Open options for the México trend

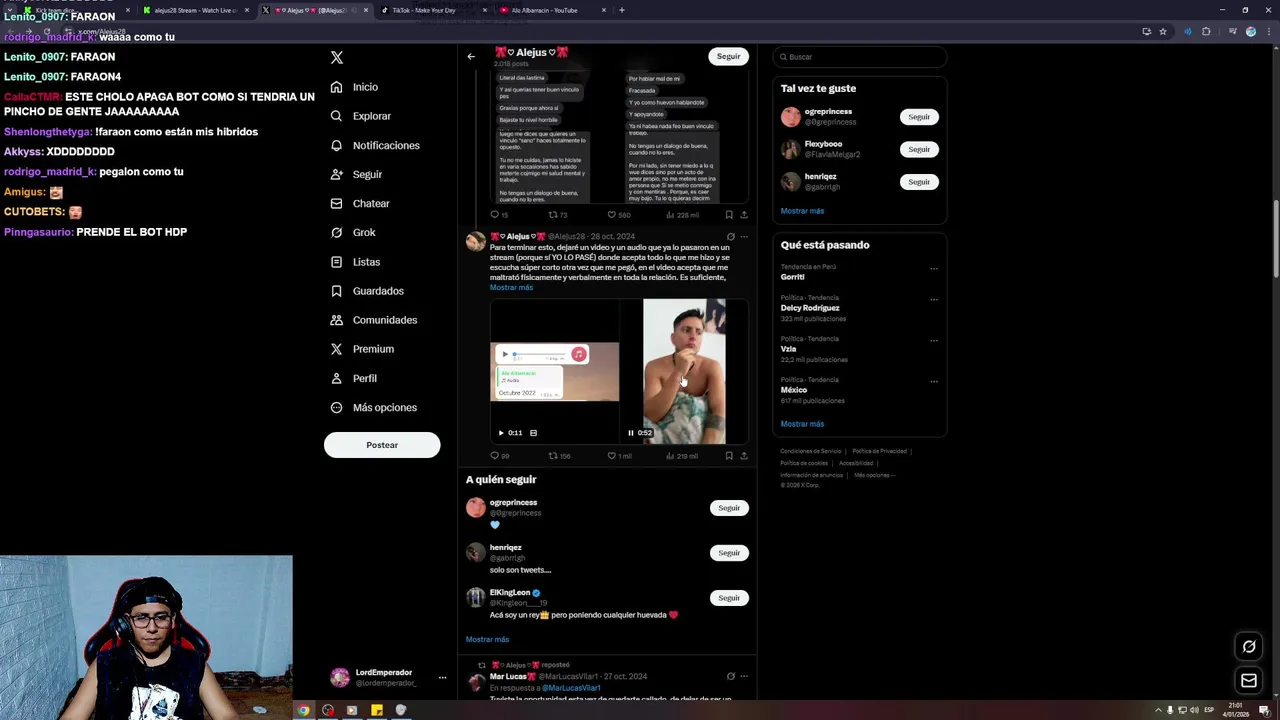click(934, 381)
